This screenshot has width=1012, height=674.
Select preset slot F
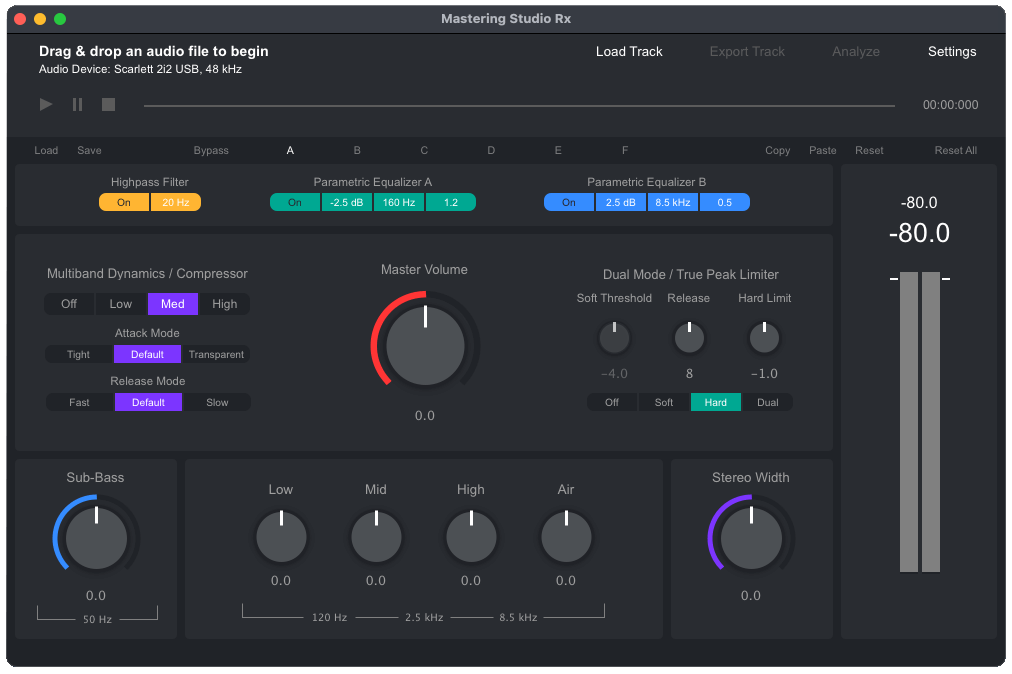pos(624,150)
